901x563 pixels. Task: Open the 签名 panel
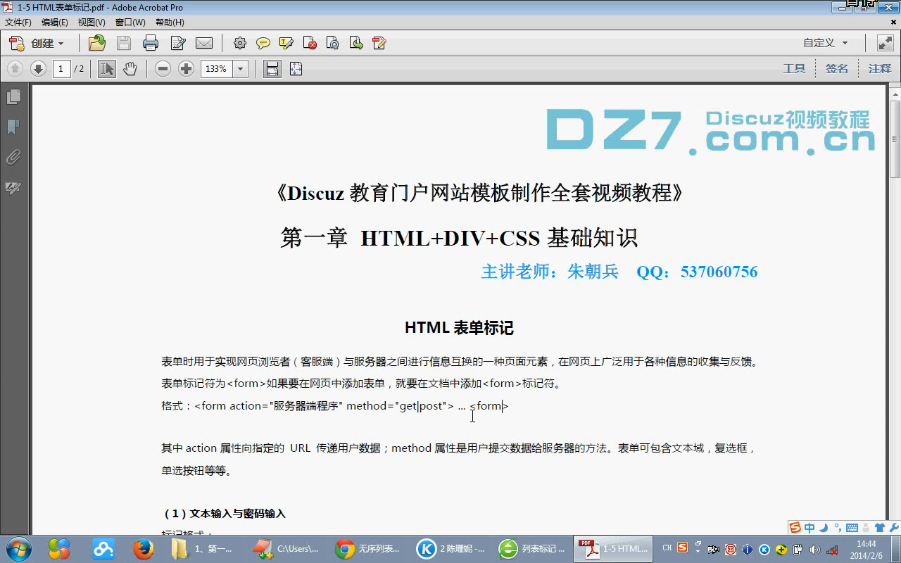coord(837,69)
